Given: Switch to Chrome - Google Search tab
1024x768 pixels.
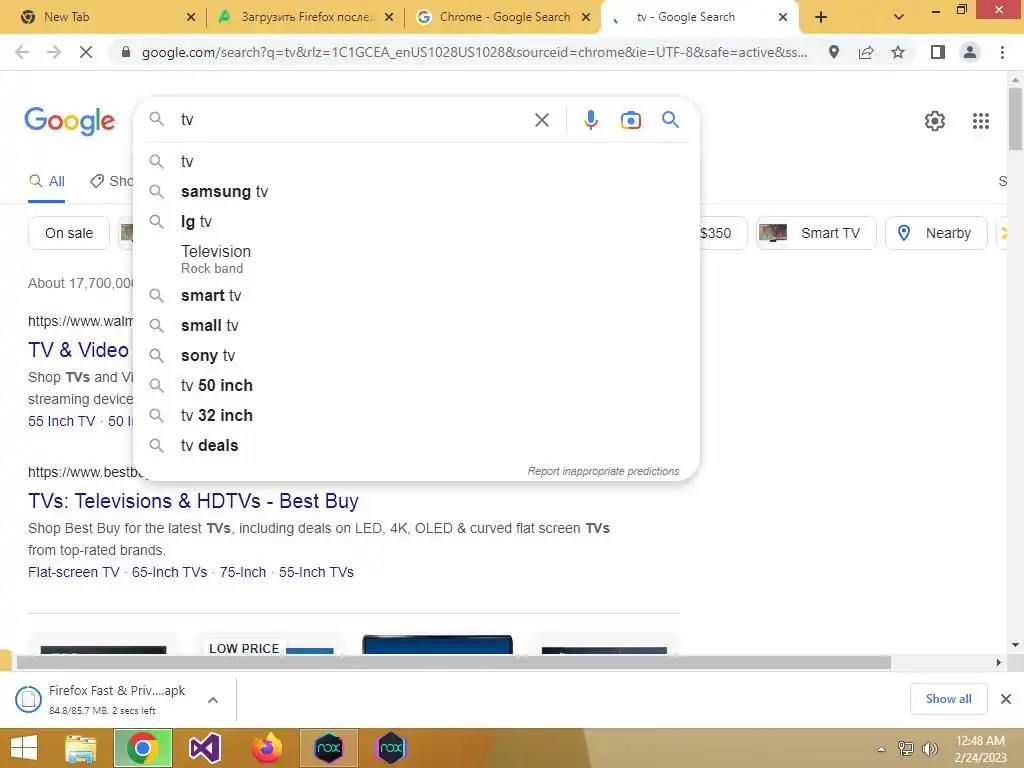Looking at the screenshot, I should pos(504,17).
